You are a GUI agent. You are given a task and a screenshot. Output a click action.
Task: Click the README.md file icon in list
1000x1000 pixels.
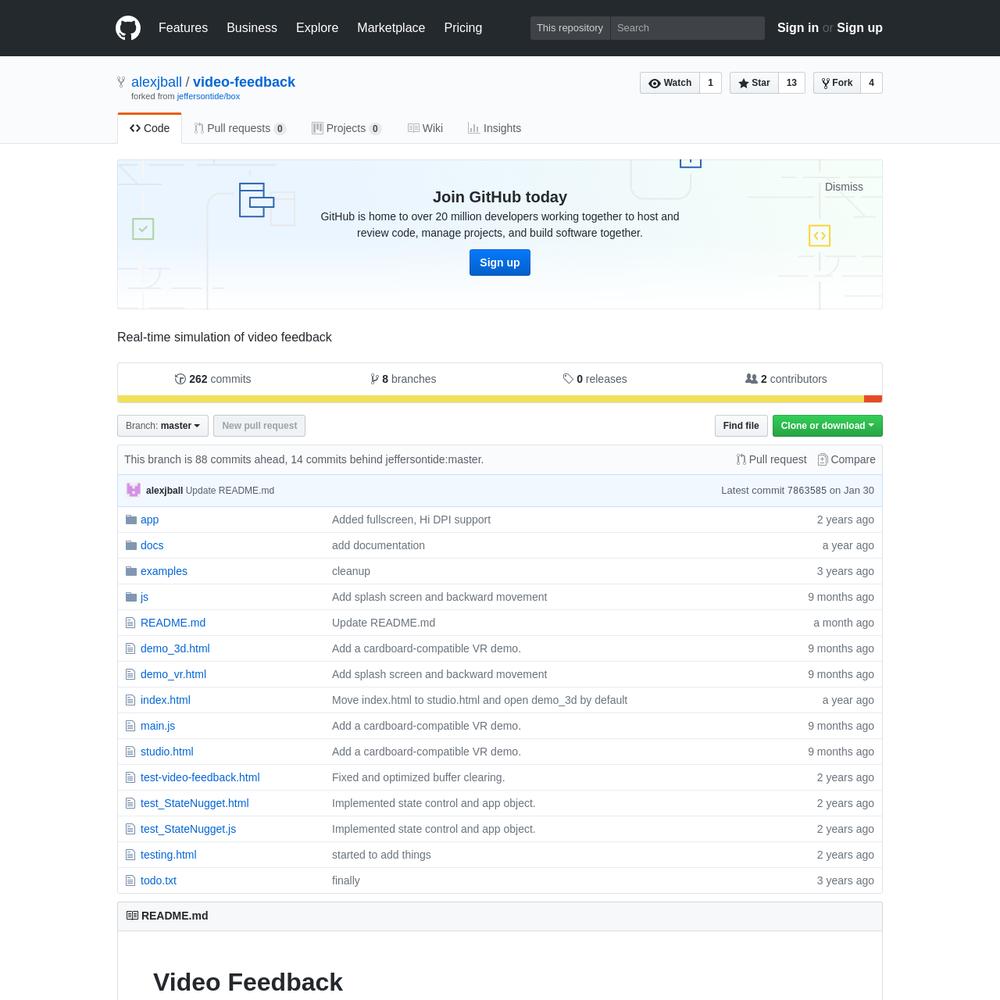(131, 622)
